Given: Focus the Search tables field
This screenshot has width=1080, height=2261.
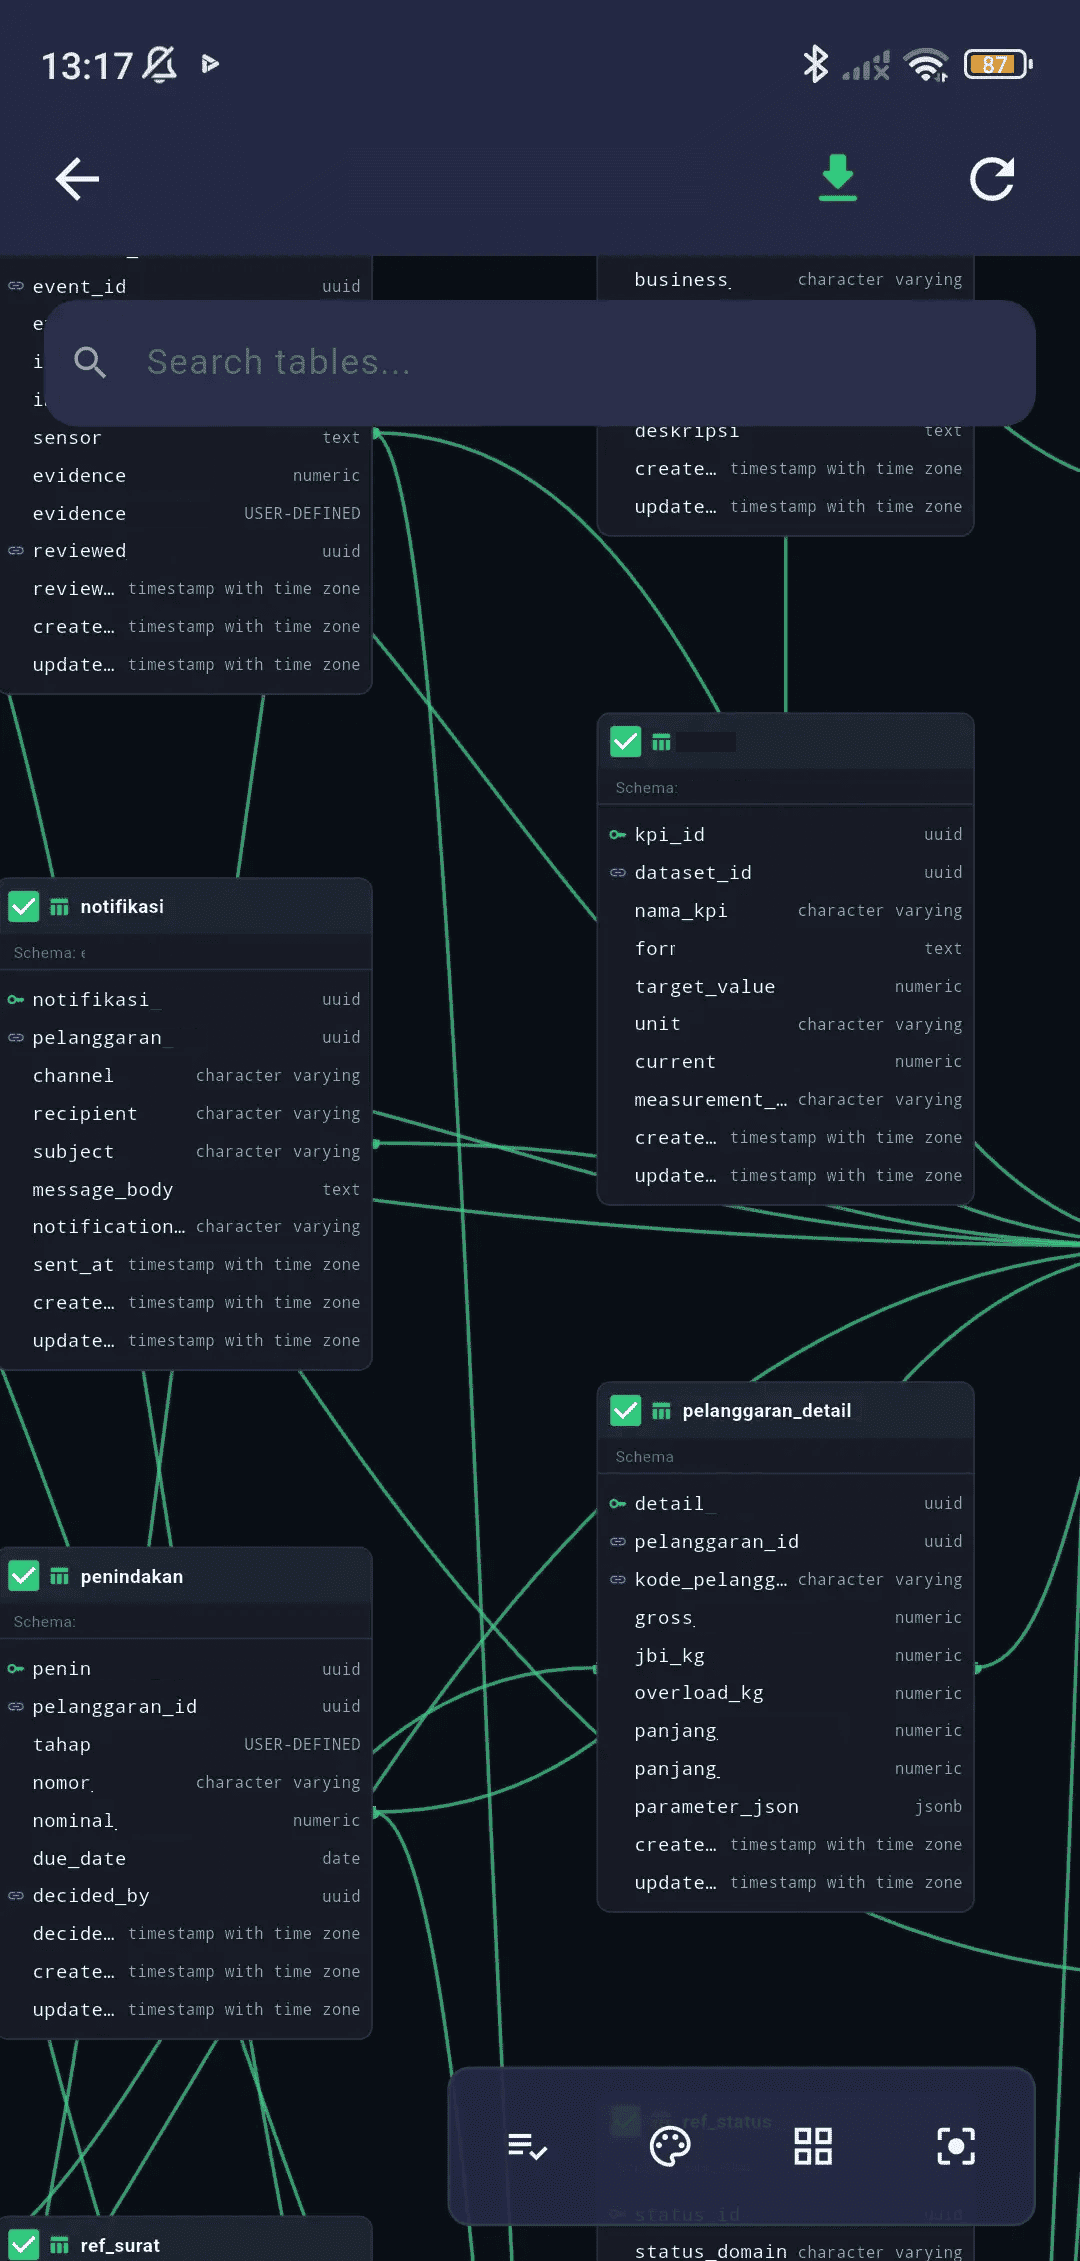Looking at the screenshot, I should click(540, 362).
